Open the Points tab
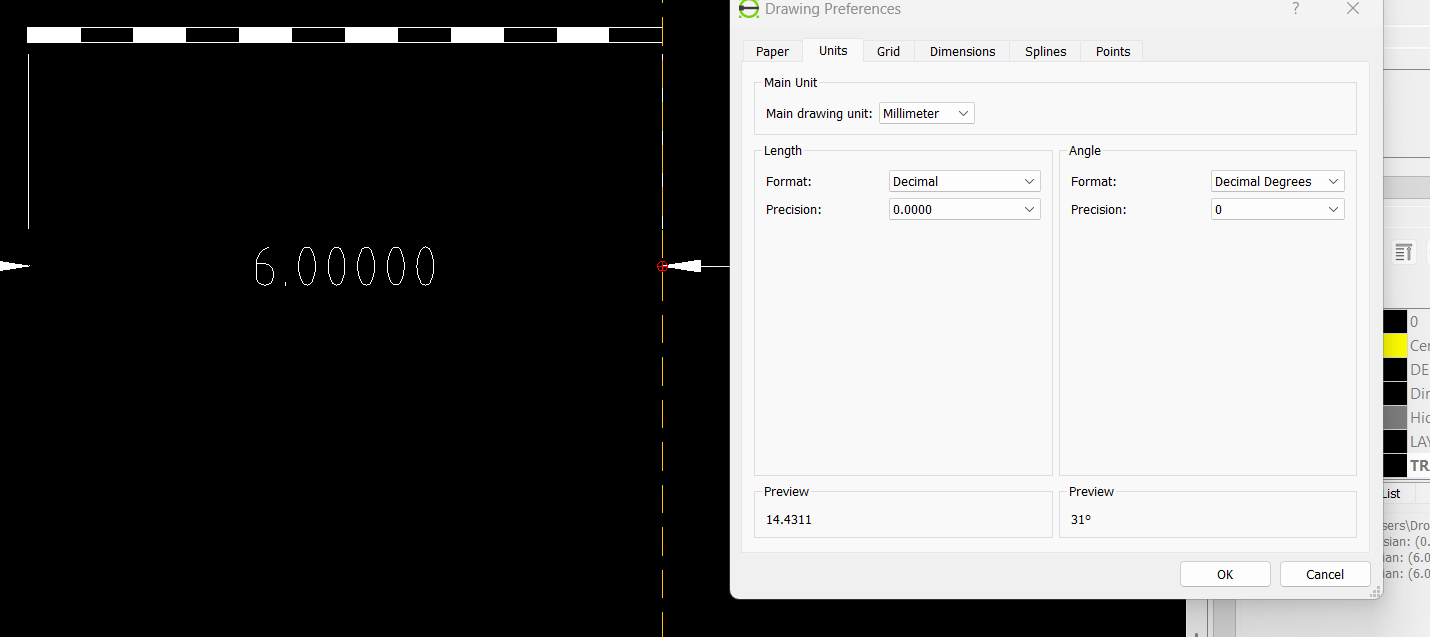 click(1112, 52)
